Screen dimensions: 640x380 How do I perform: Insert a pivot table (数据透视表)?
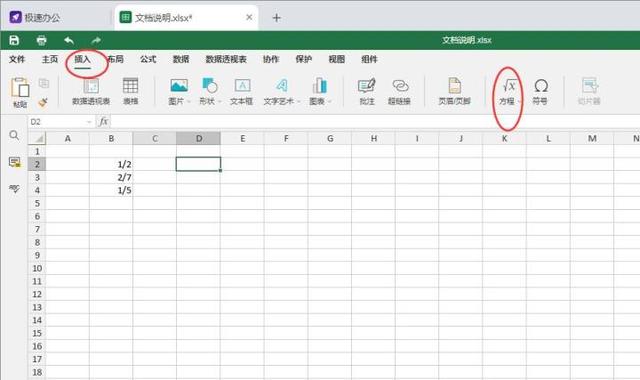tap(91, 92)
